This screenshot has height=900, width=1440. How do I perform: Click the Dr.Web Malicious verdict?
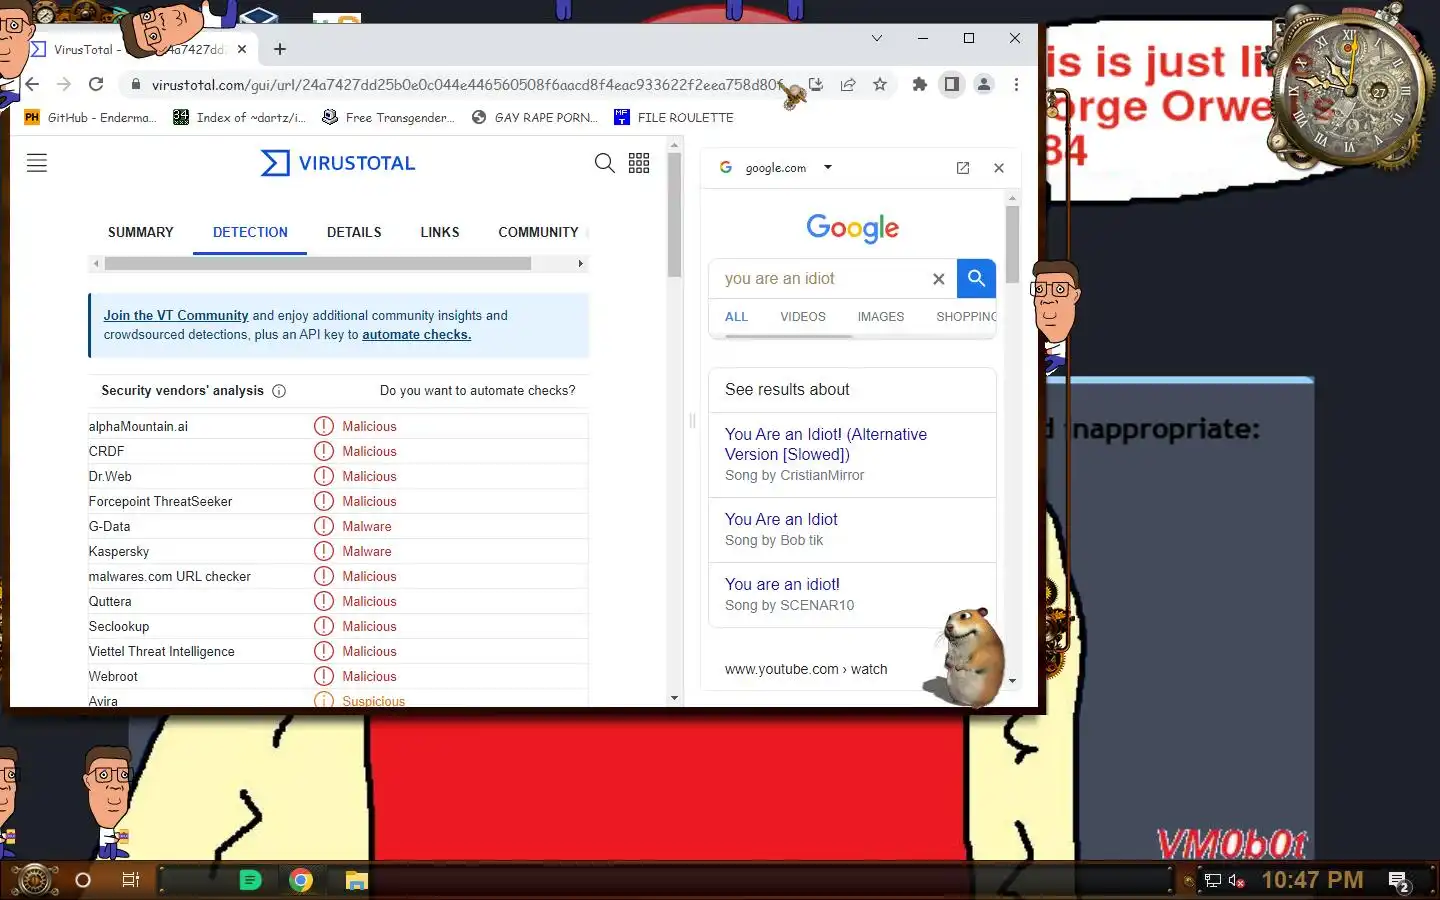click(x=369, y=476)
